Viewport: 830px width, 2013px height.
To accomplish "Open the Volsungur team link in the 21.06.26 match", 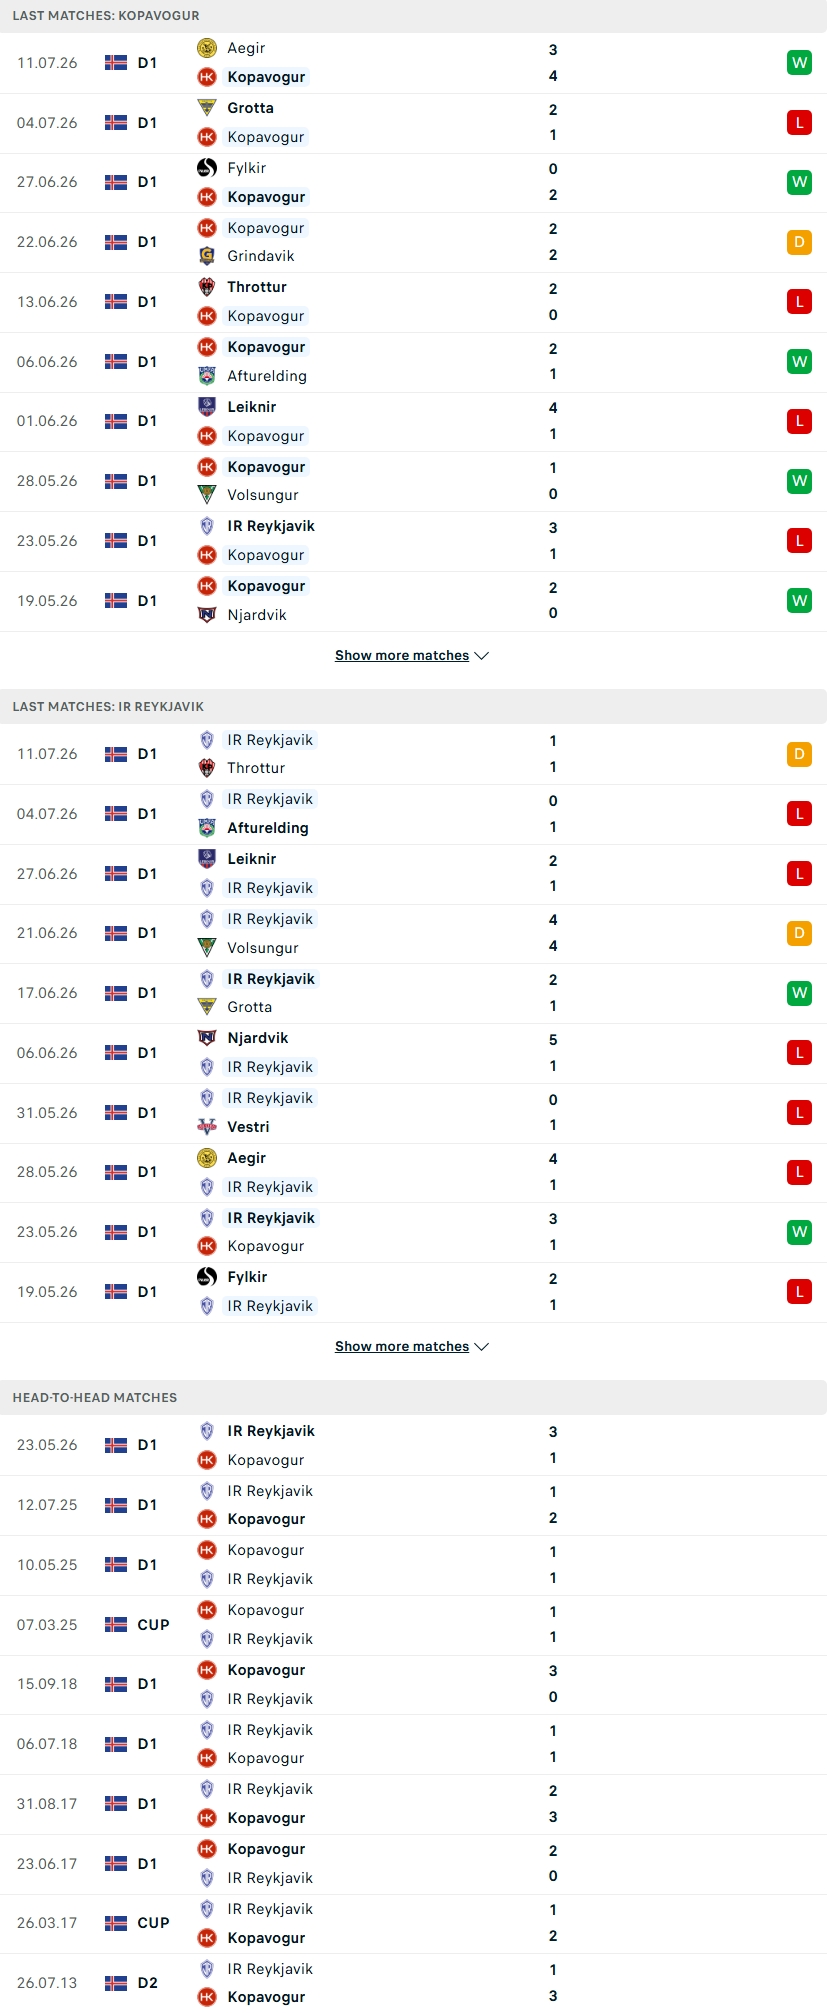I will [x=263, y=948].
